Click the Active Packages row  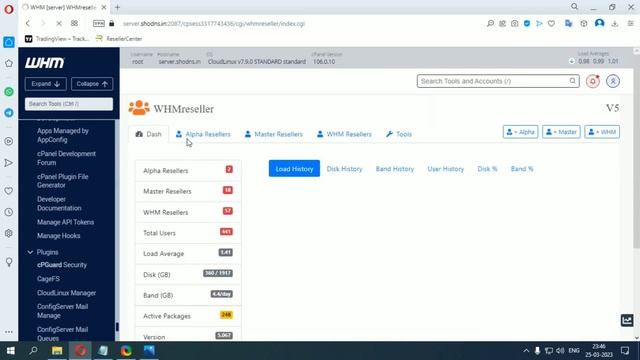coord(188,316)
